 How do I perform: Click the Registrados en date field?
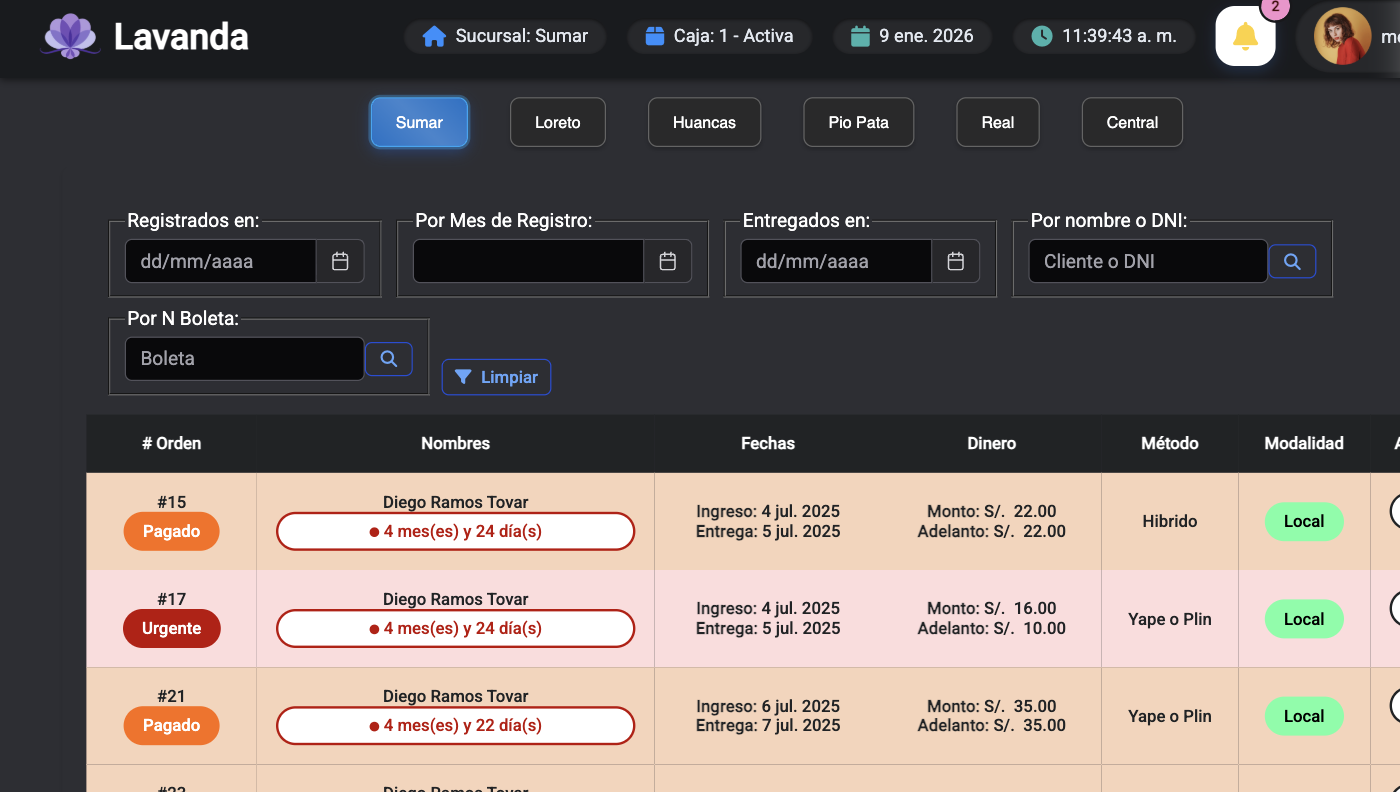pos(220,261)
